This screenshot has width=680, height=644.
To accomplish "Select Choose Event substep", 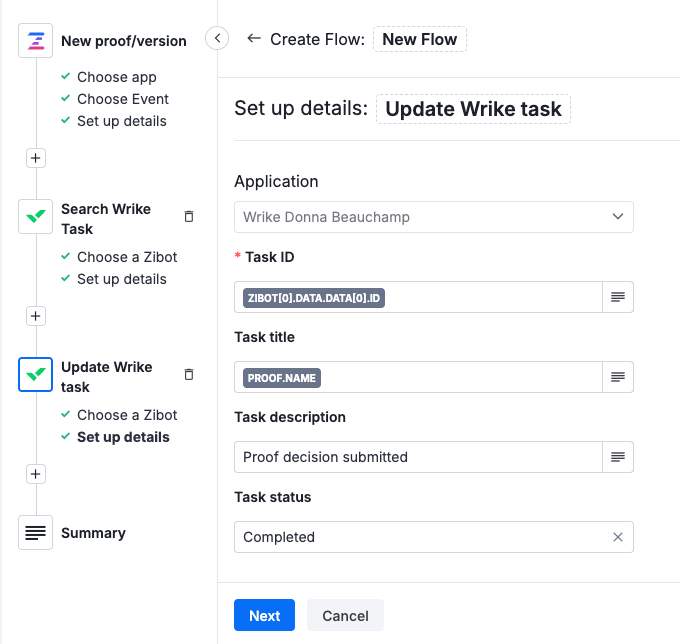I will click(x=123, y=99).
